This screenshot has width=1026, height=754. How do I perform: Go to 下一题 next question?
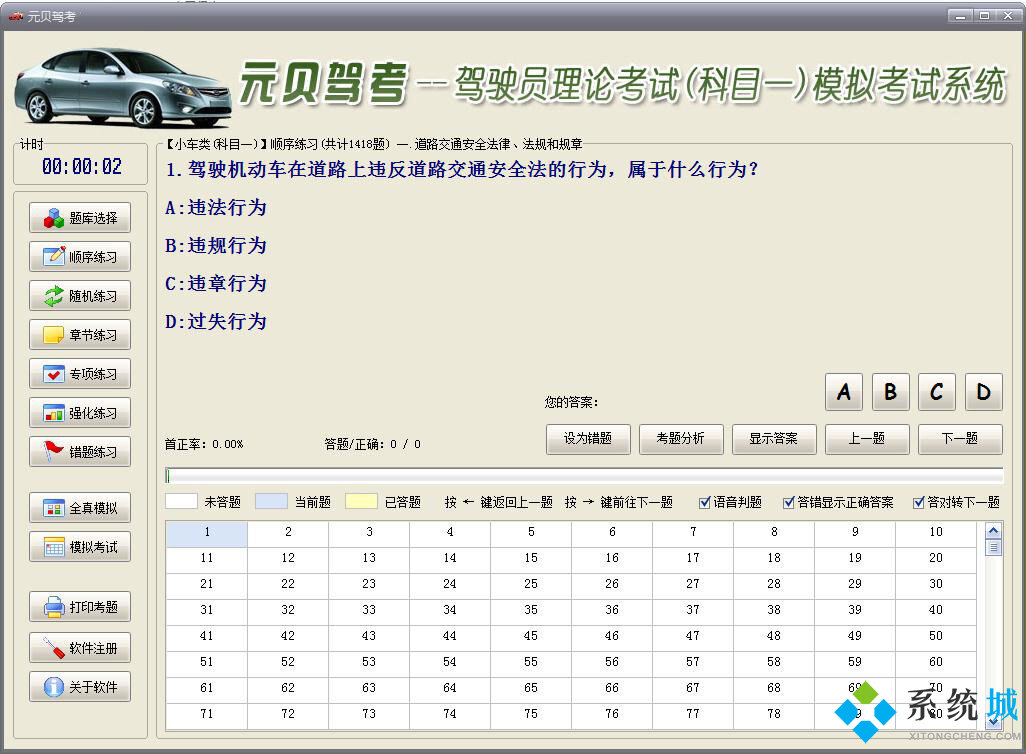[x=960, y=439]
